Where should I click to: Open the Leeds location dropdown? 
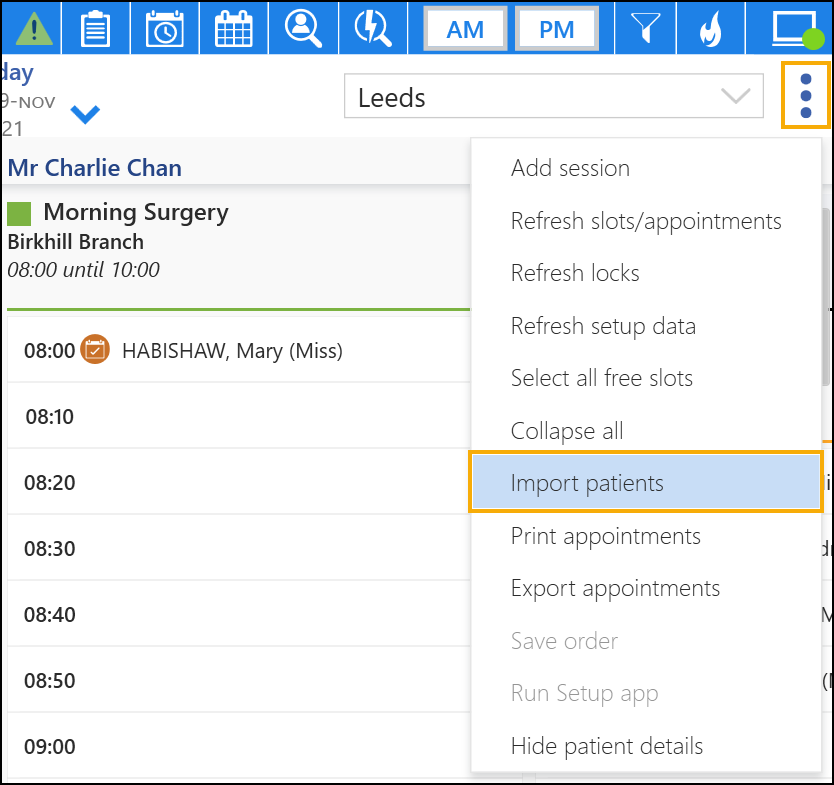(553, 97)
